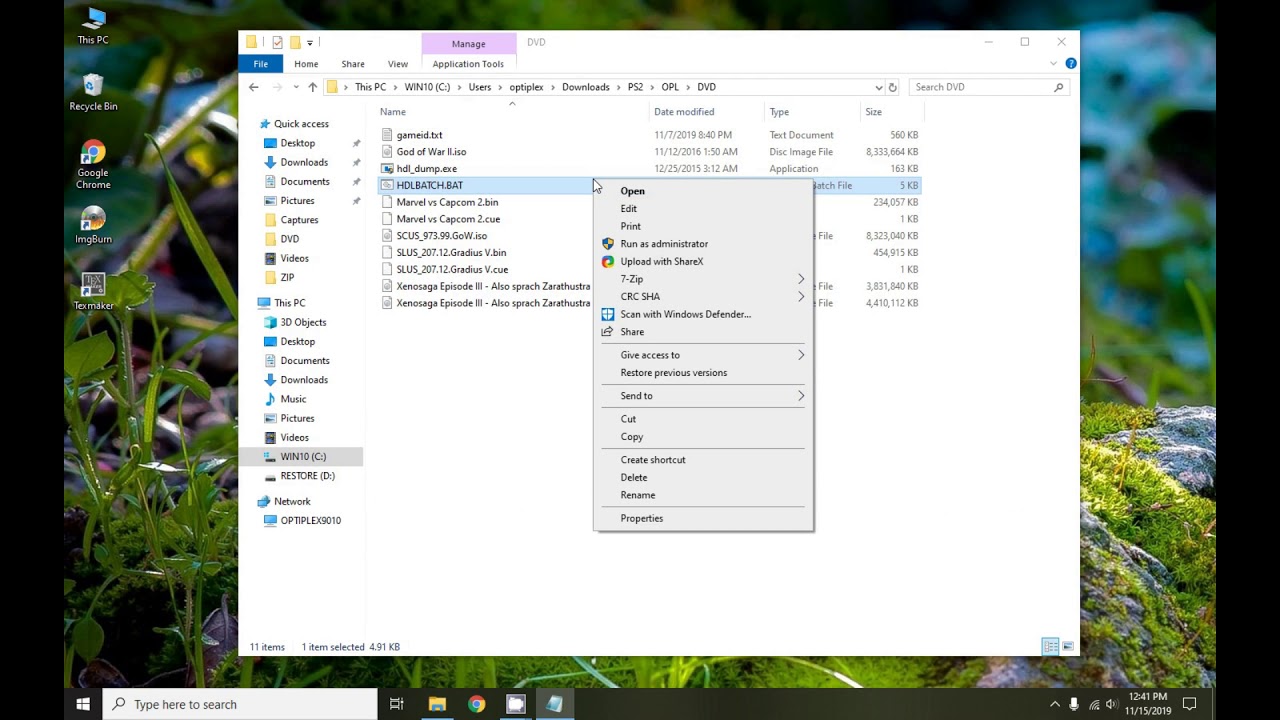Switch to large icons view in status bar
The width and height of the screenshot is (1280, 720).
tap(1067, 647)
